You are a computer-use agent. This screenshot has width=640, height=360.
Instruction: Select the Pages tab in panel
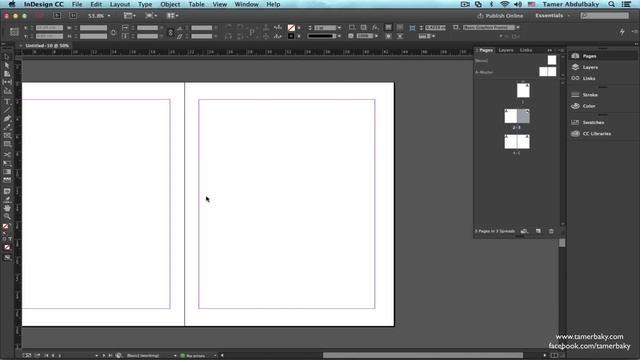point(486,50)
